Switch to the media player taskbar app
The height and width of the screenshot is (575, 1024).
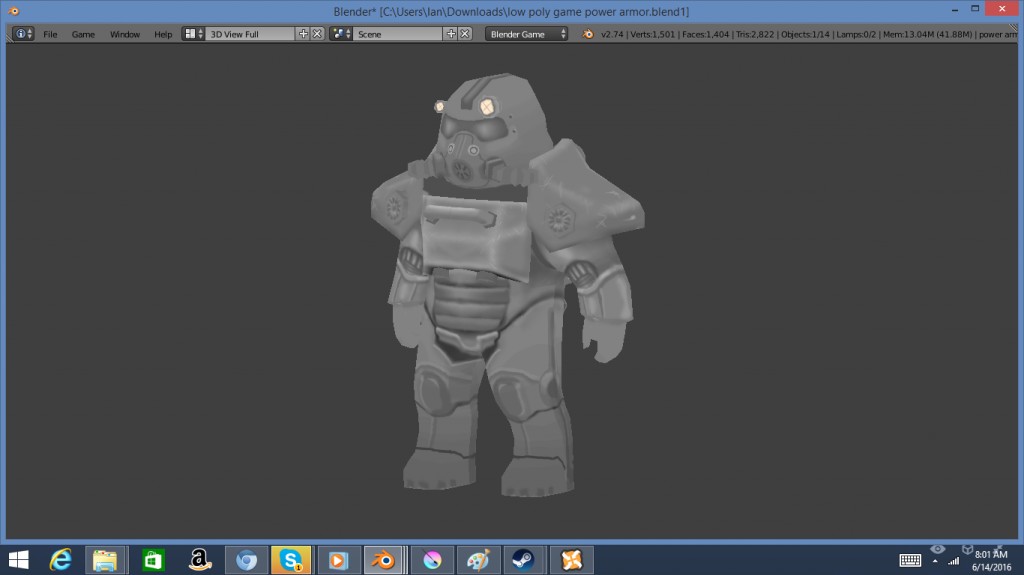[338, 560]
